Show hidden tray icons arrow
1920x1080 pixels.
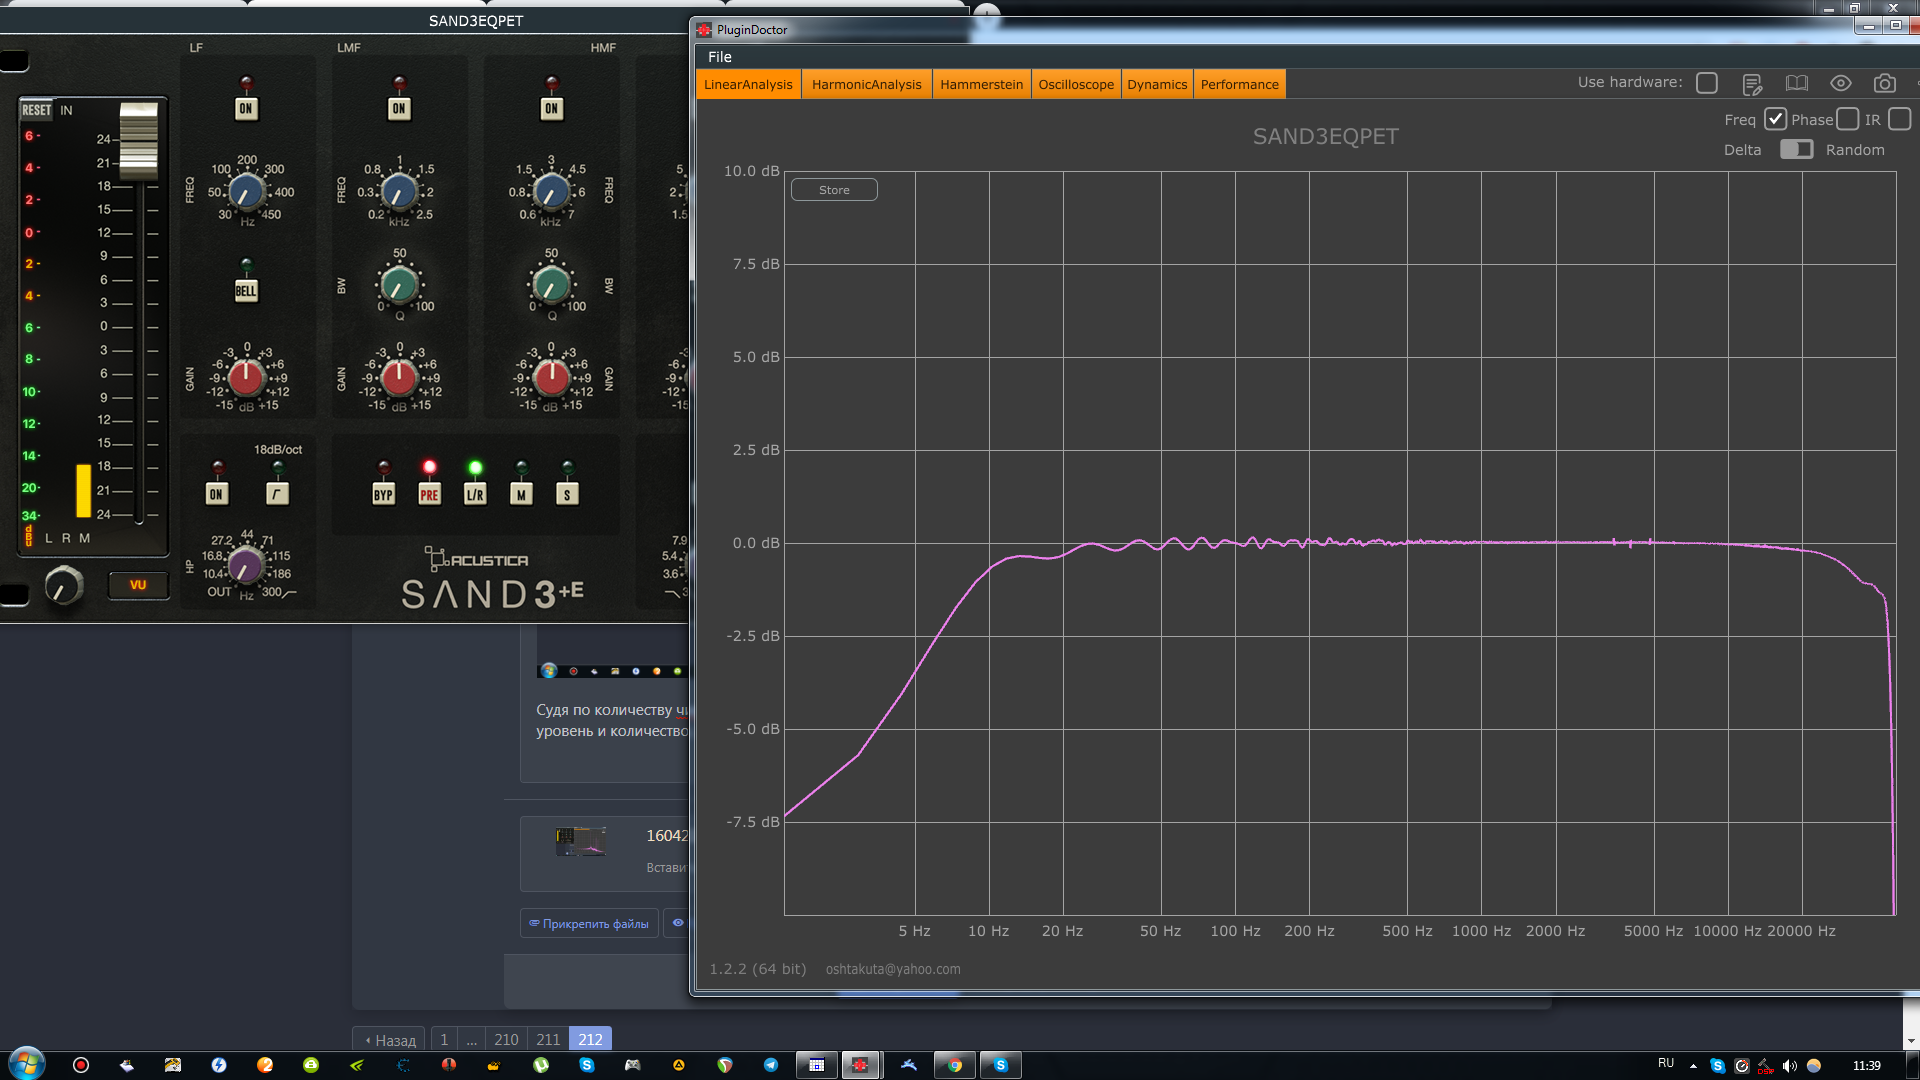click(1693, 1066)
